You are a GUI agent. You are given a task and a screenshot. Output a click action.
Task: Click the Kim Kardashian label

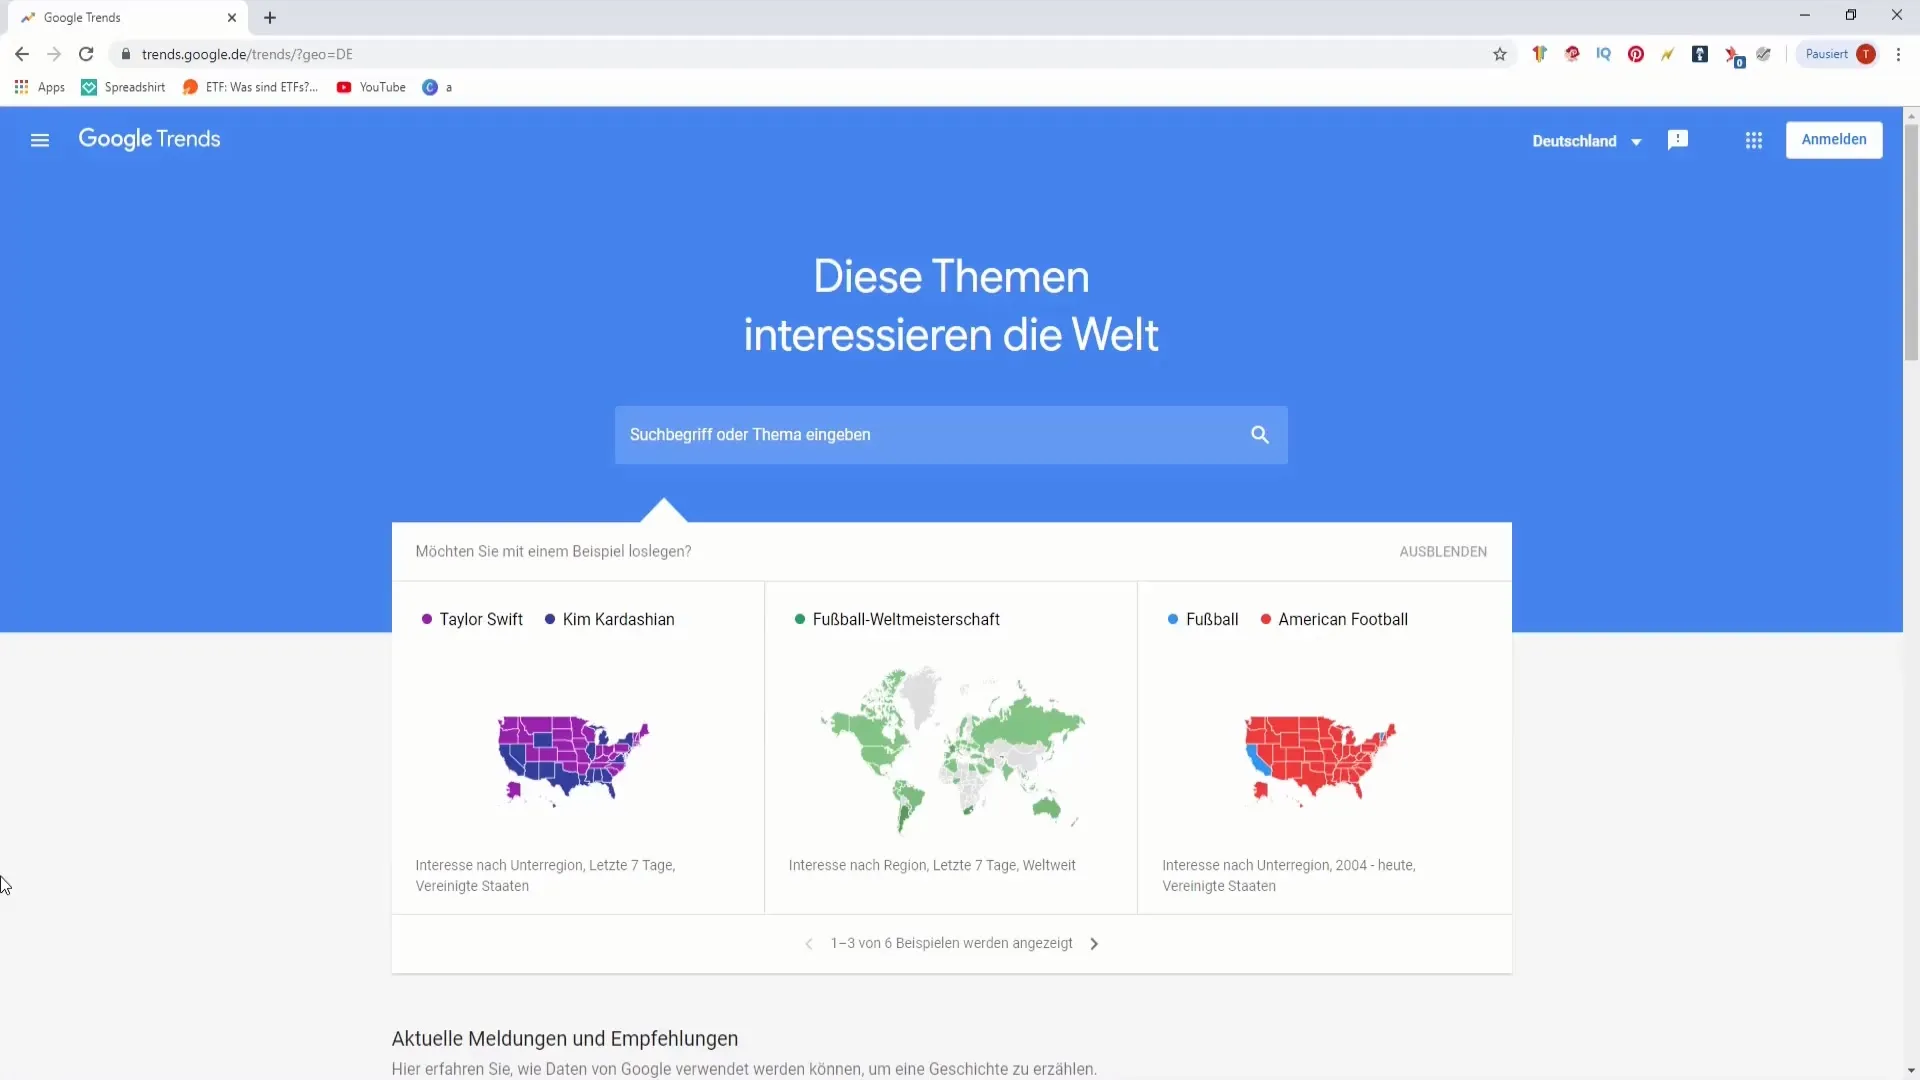tap(618, 620)
